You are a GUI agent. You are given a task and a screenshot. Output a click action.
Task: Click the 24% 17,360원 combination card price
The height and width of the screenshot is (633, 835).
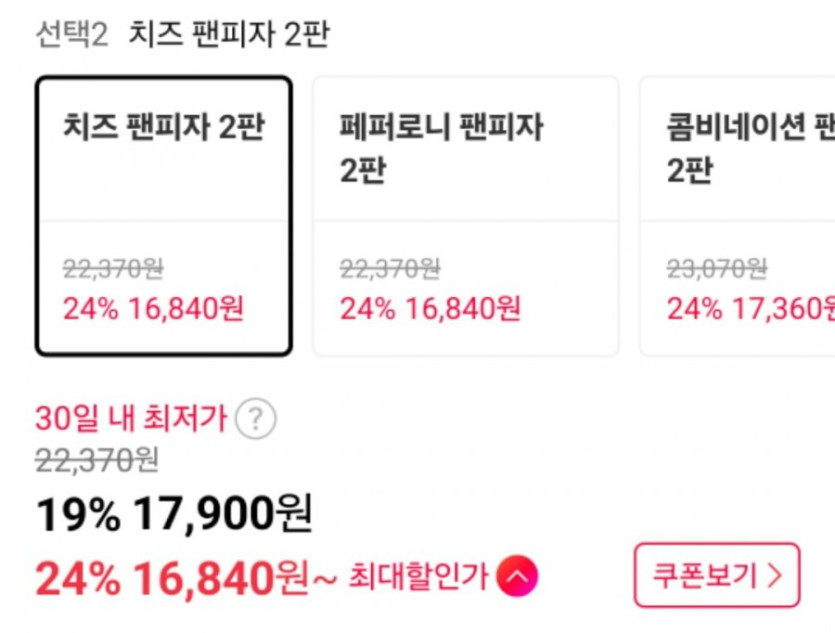pyautogui.click(x=750, y=309)
